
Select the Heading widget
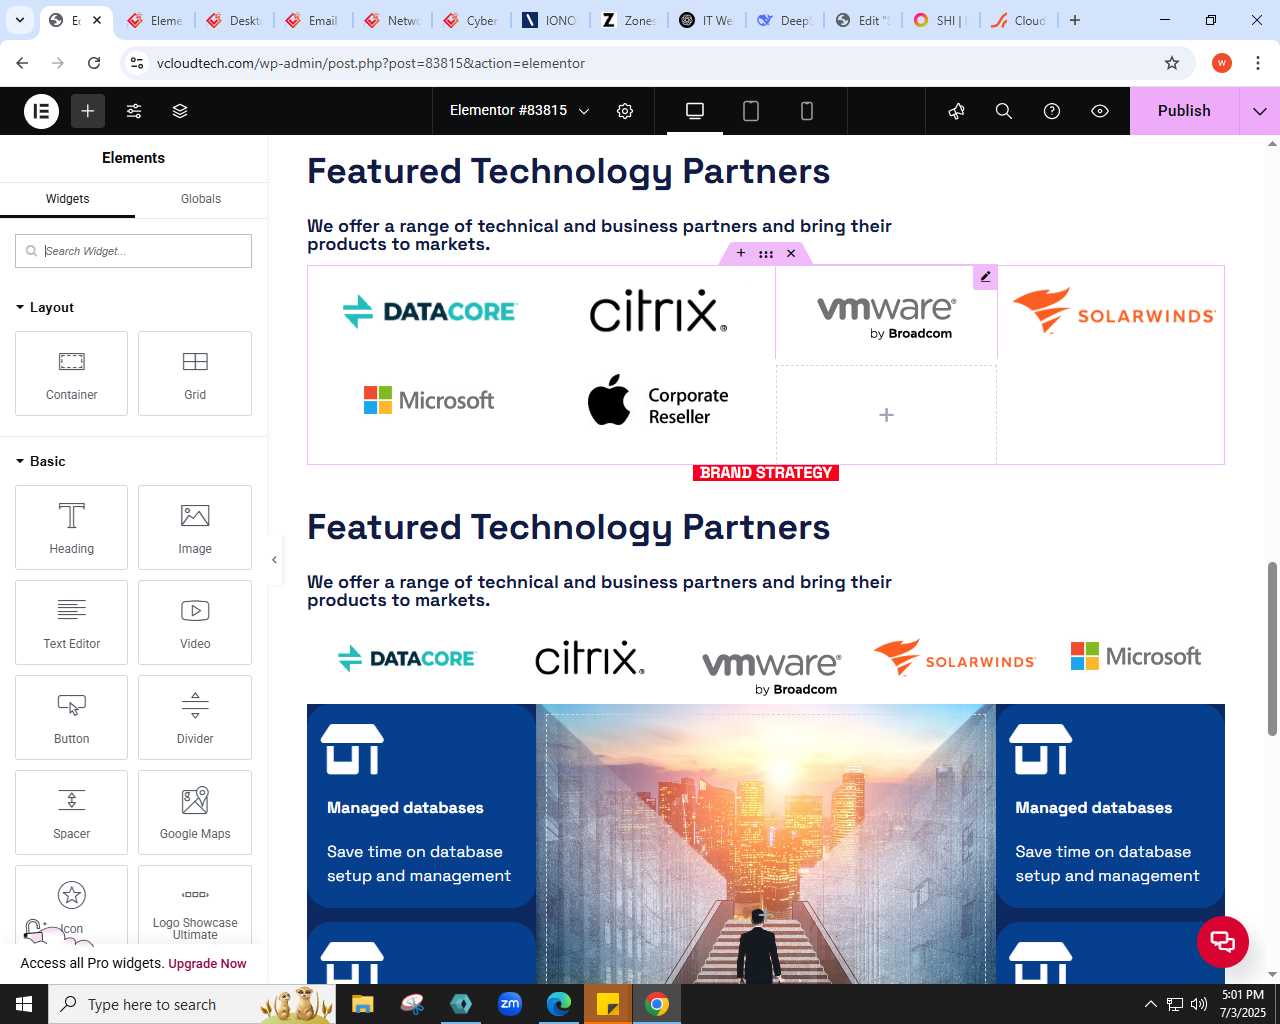71,527
